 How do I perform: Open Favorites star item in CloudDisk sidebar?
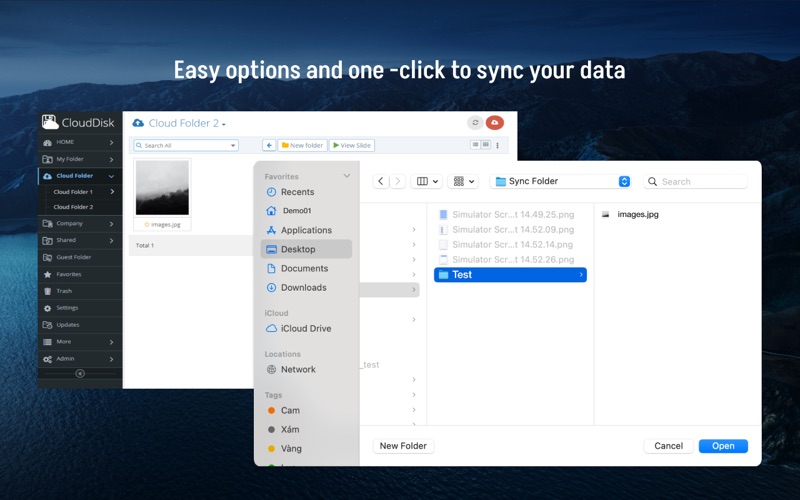[80, 274]
